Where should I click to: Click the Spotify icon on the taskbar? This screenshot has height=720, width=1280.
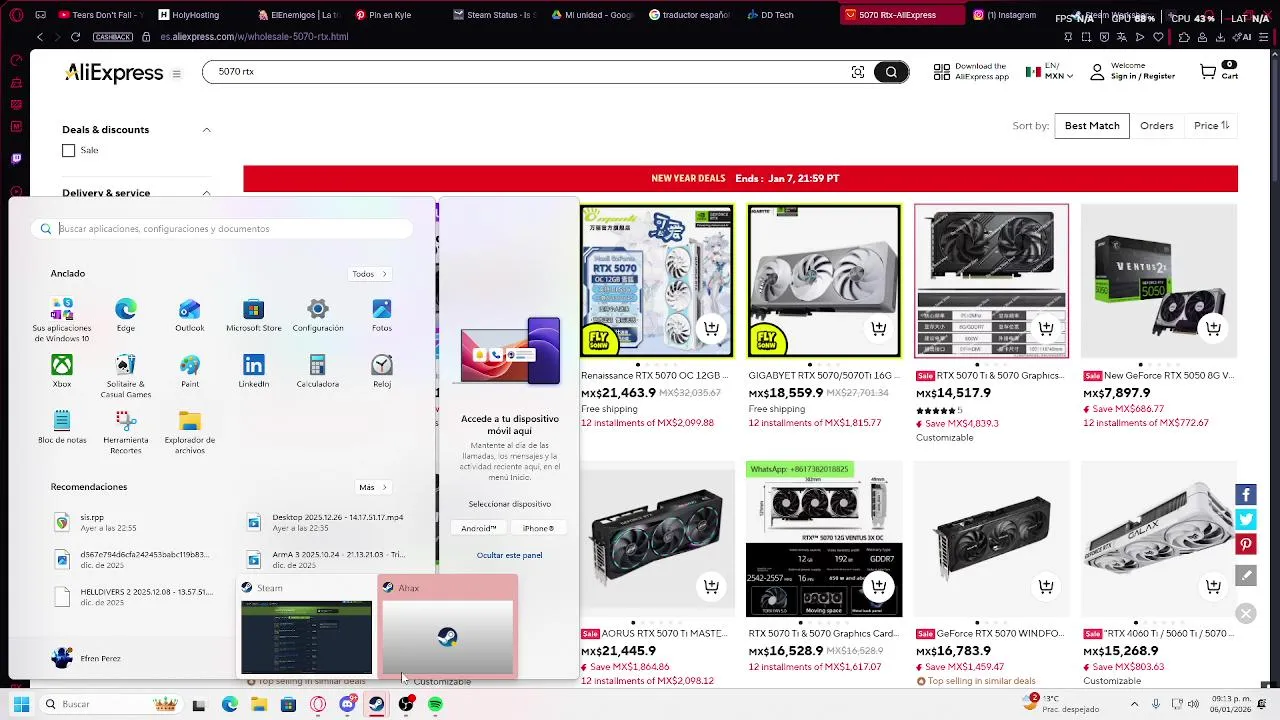tap(435, 705)
